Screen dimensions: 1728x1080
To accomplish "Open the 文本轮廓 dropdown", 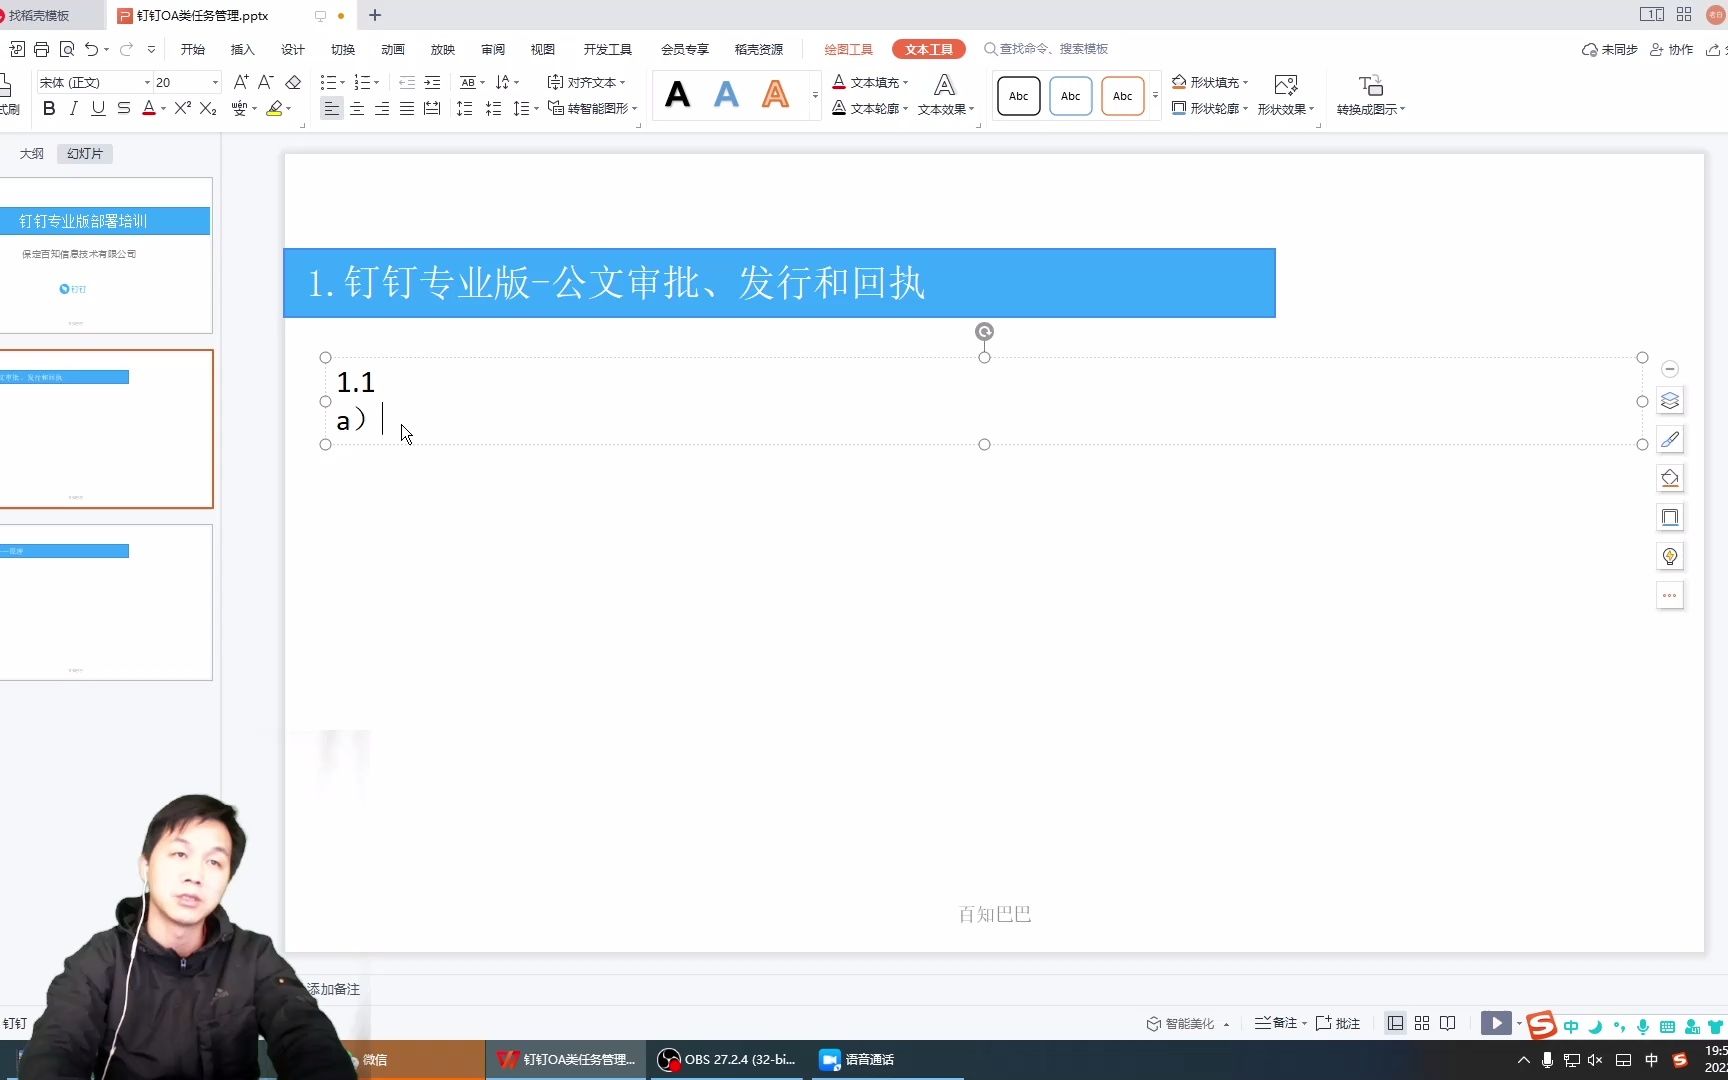I will tap(870, 108).
